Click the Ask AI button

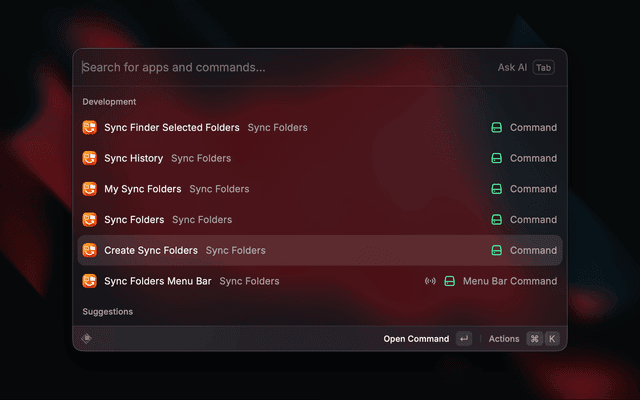point(512,68)
